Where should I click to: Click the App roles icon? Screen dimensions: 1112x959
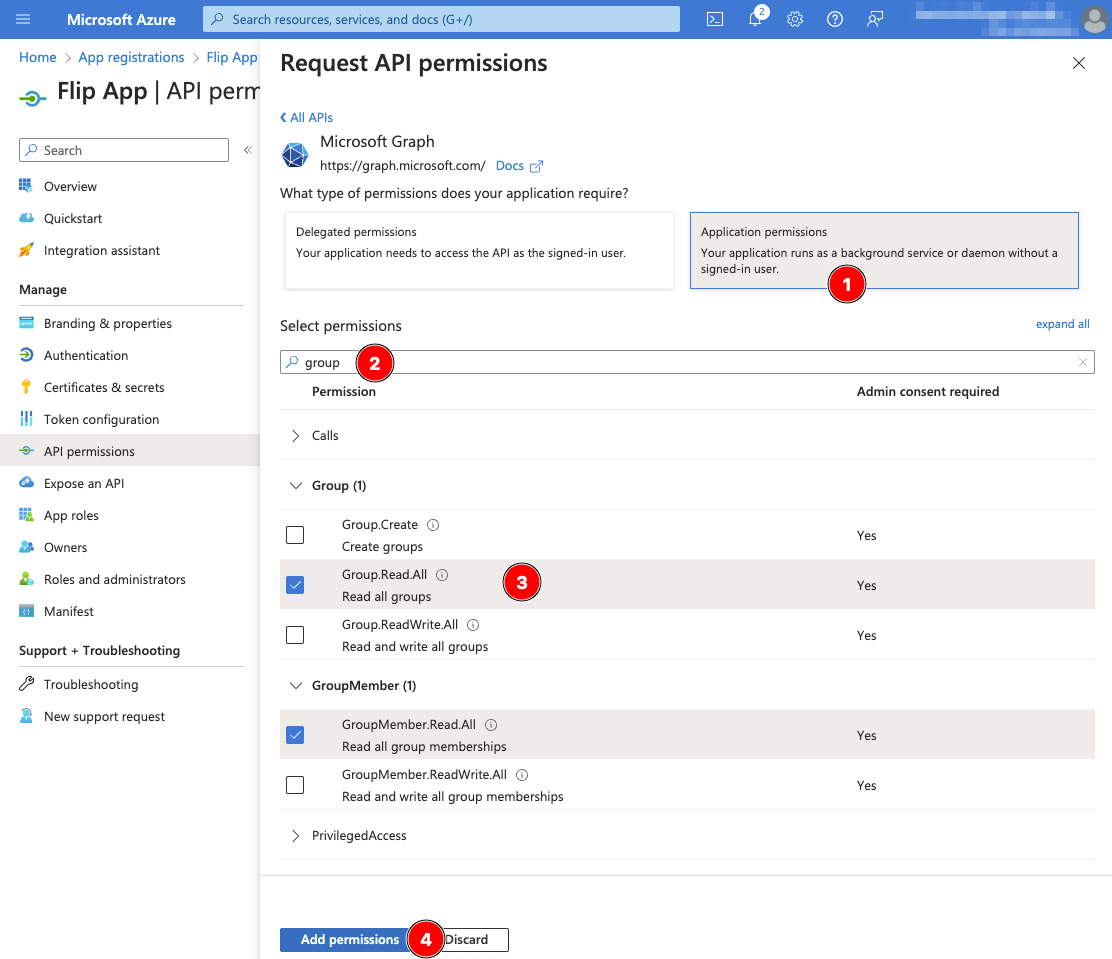26,515
